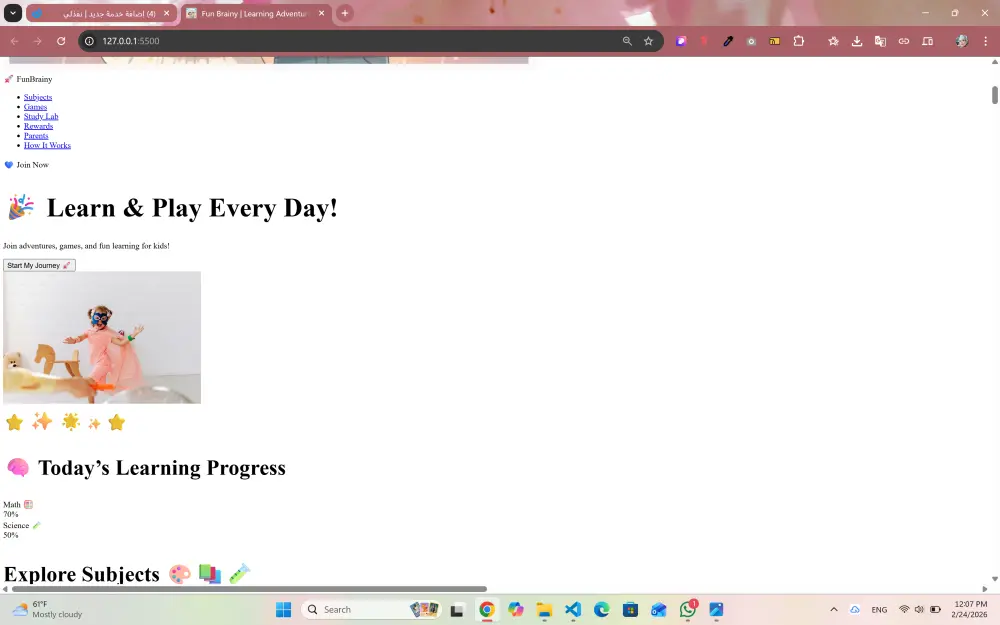Image resolution: width=1000 pixels, height=625 pixels.
Task: Click the yellow cast-style extension icon
Action: (774, 41)
